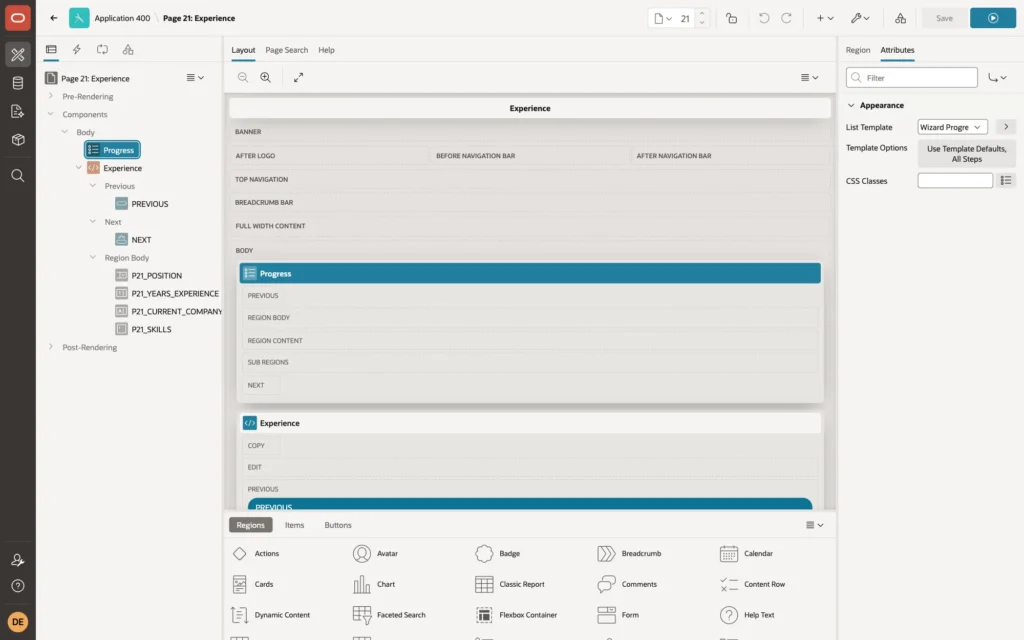1024x640 pixels.
Task: Undo the last change
Action: [763, 18]
